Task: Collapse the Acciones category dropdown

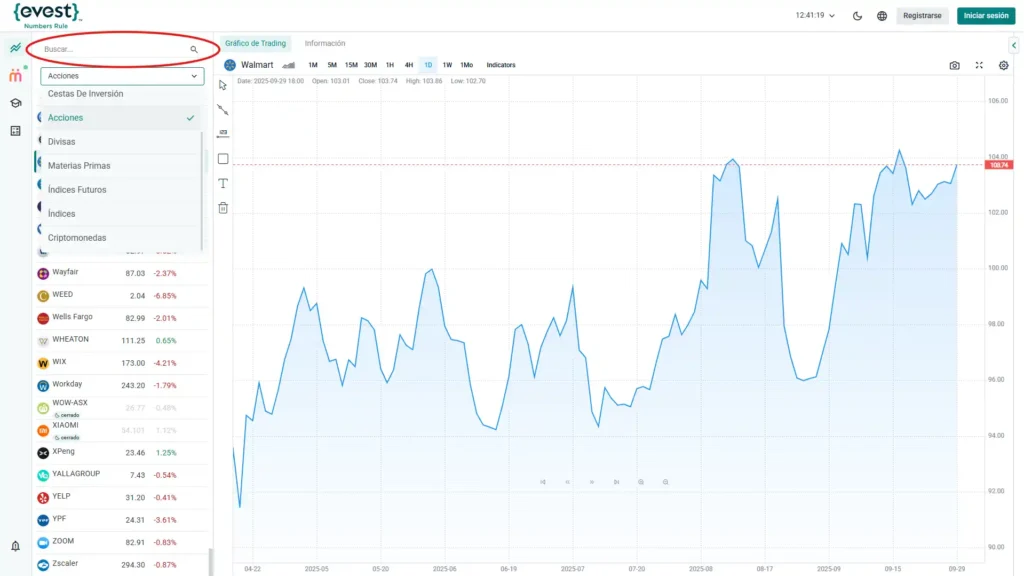Action: pos(122,76)
